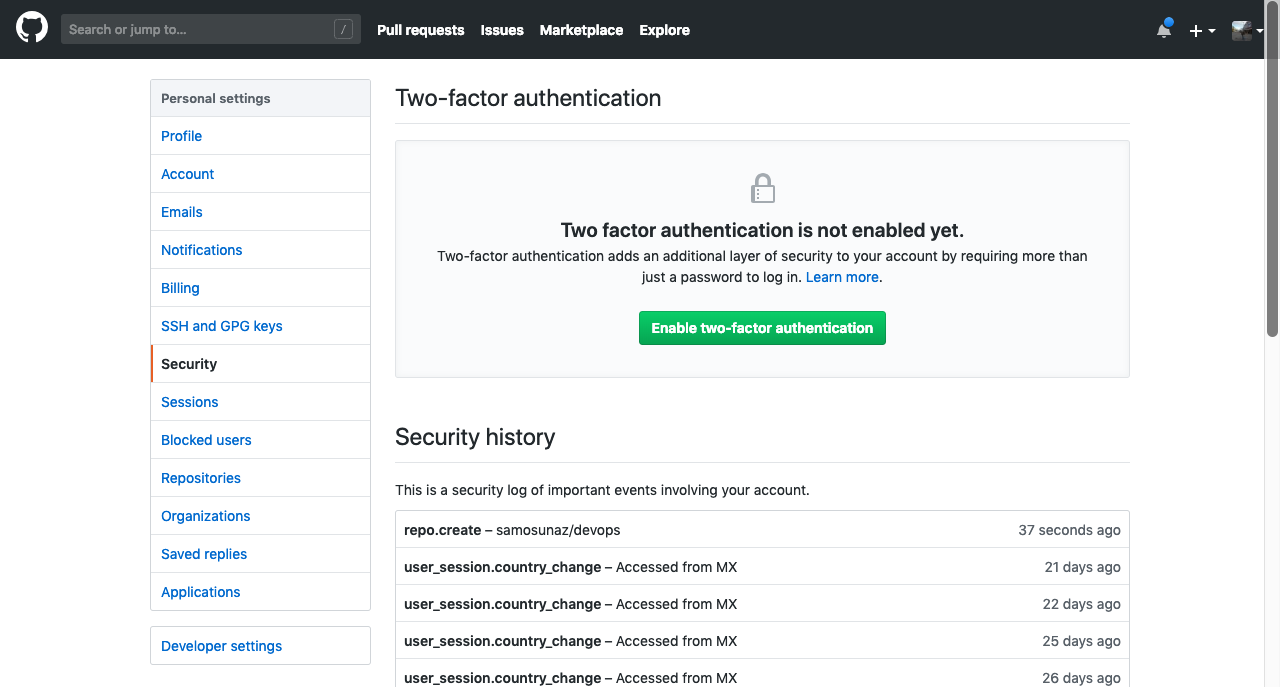This screenshot has height=687, width=1280.
Task: Select SSH and GPG keys settings
Action: coord(221,326)
